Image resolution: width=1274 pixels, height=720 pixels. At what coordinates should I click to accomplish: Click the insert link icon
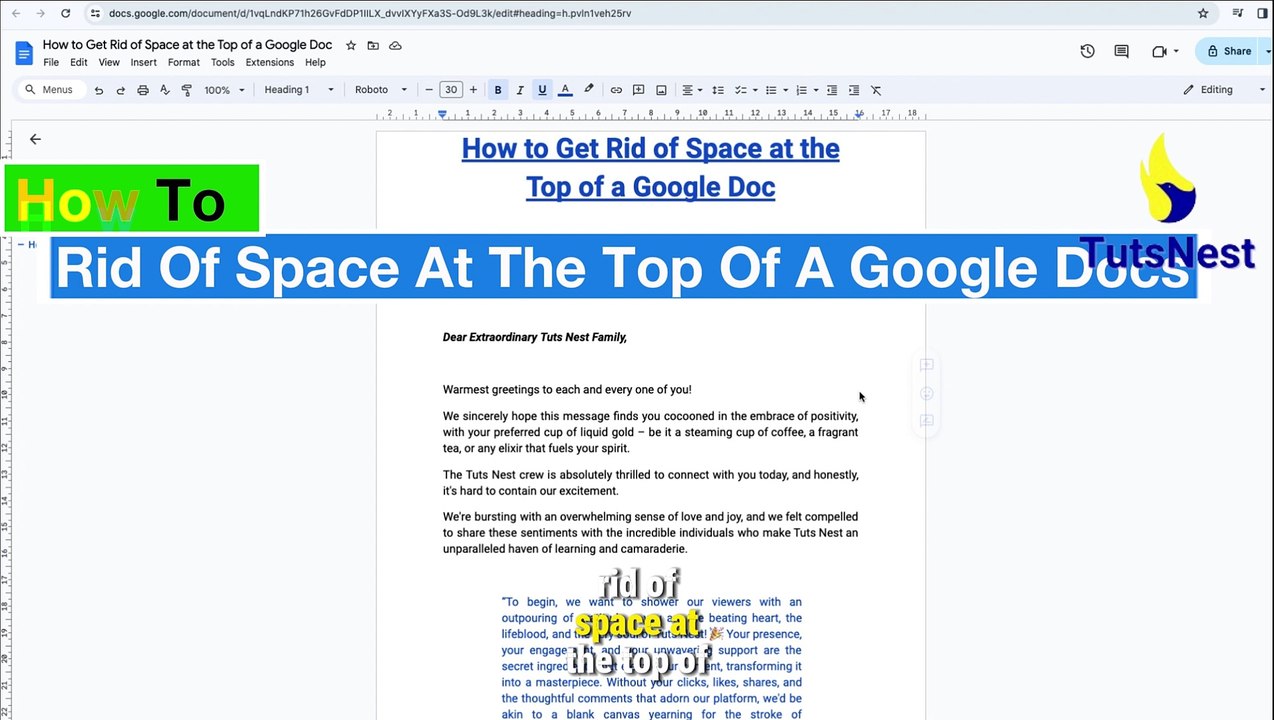616,90
